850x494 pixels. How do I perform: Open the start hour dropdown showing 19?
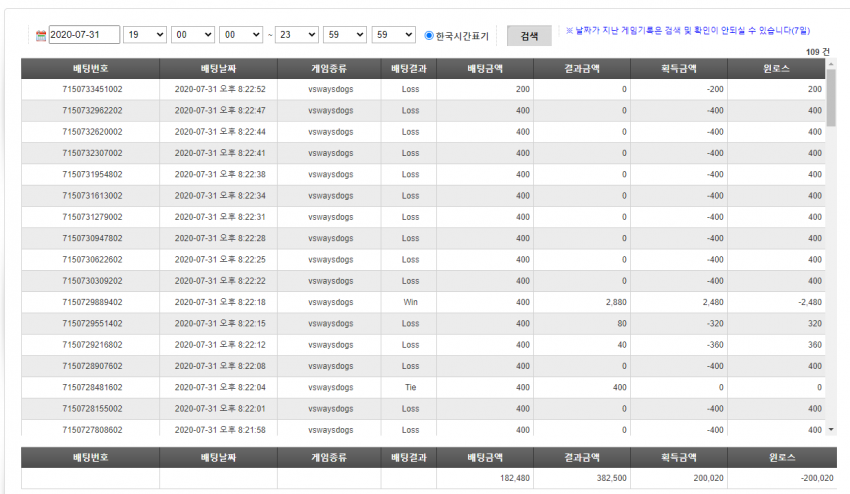point(145,35)
